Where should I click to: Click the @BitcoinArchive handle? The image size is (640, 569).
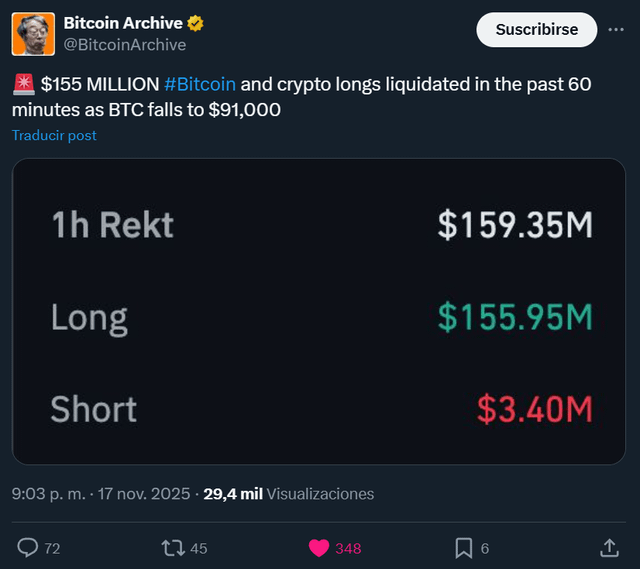point(124,44)
